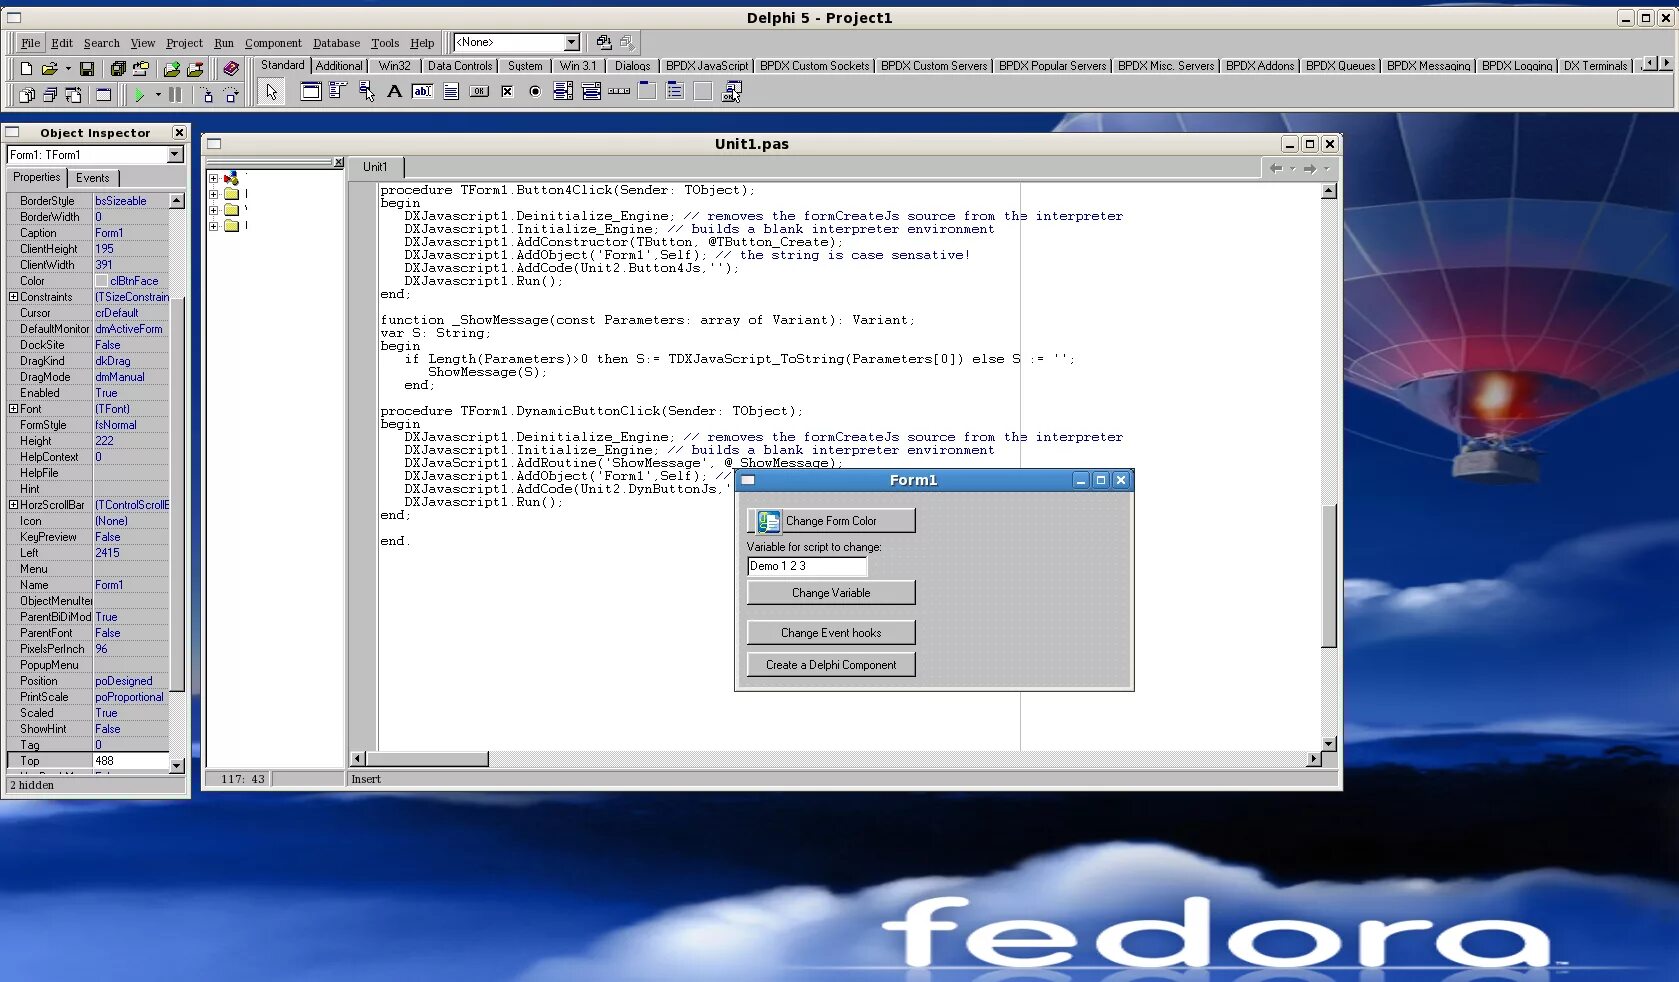Open the File menu
This screenshot has height=982, width=1679.
coord(31,43)
